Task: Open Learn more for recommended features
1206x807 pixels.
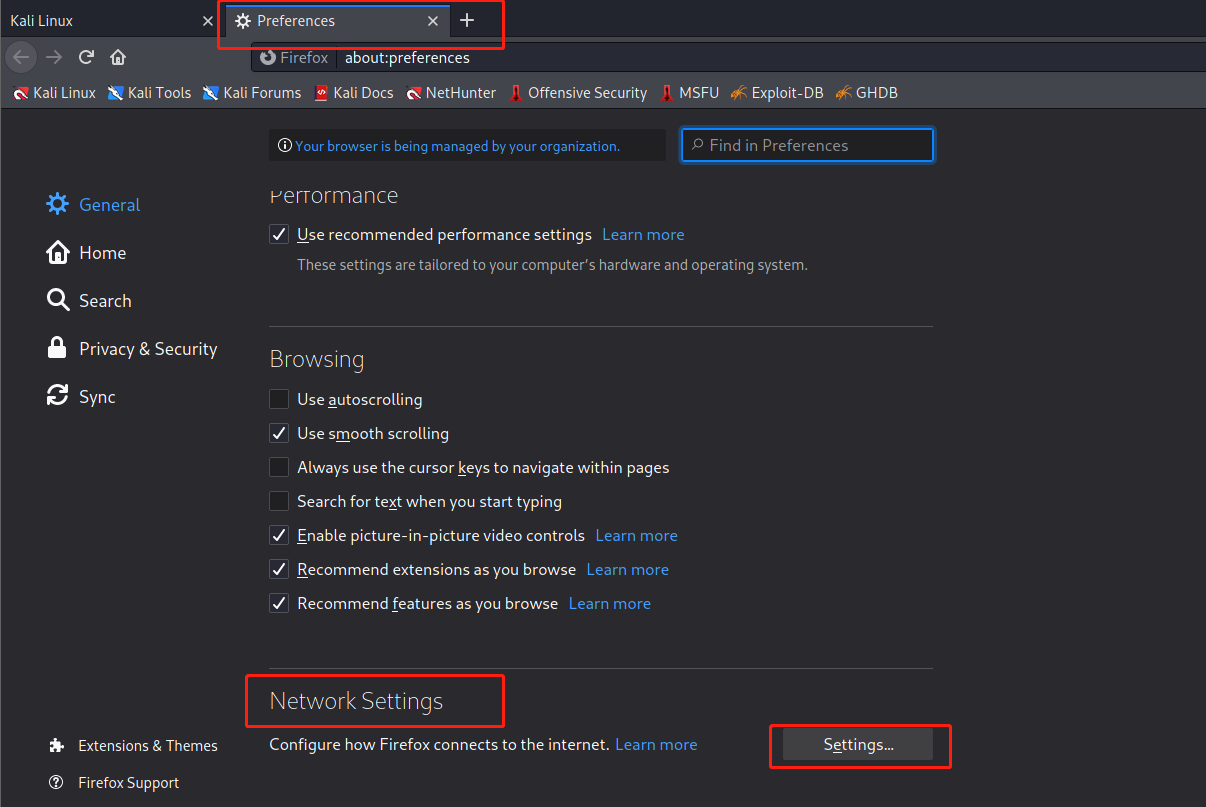Action: [609, 604]
